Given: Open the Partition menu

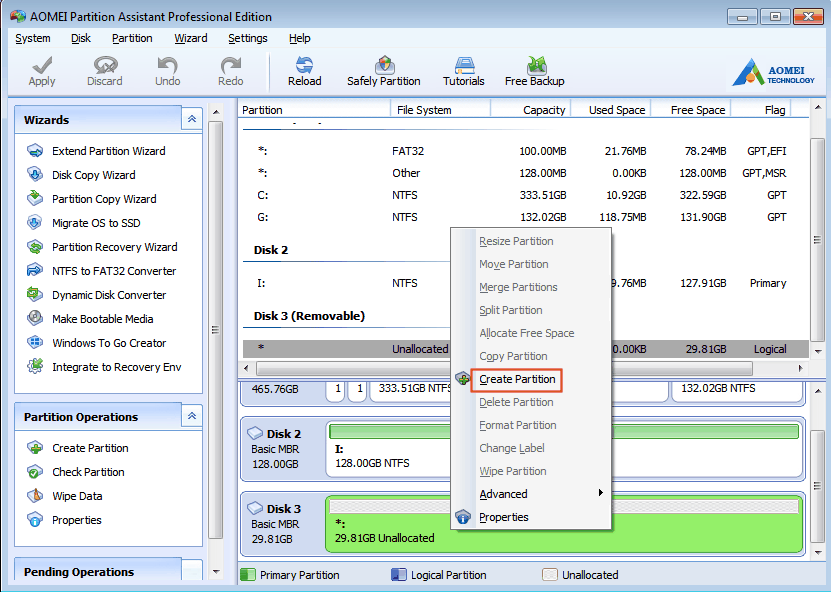Looking at the screenshot, I should tap(132, 38).
